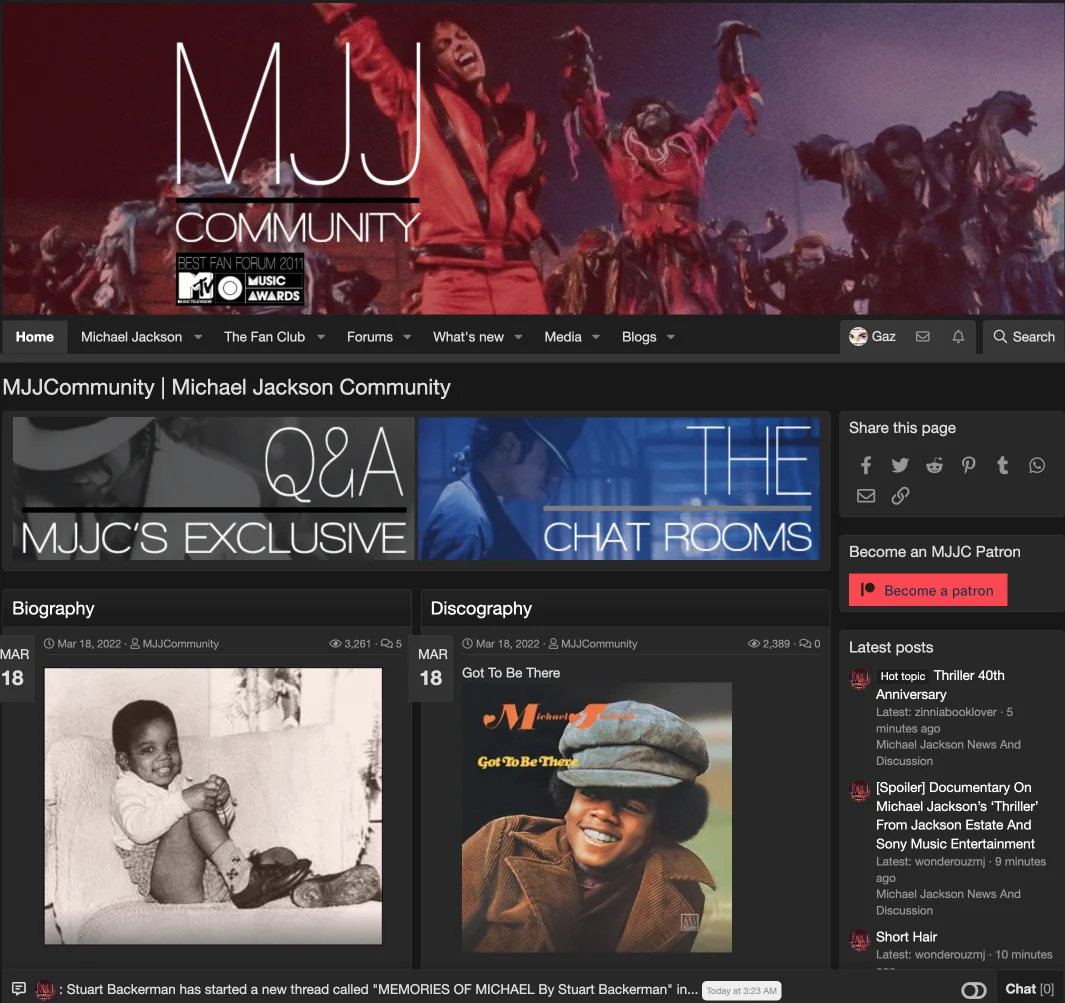
Task: Open News And Discussion under Spoiler Documentary
Action: click(948, 902)
